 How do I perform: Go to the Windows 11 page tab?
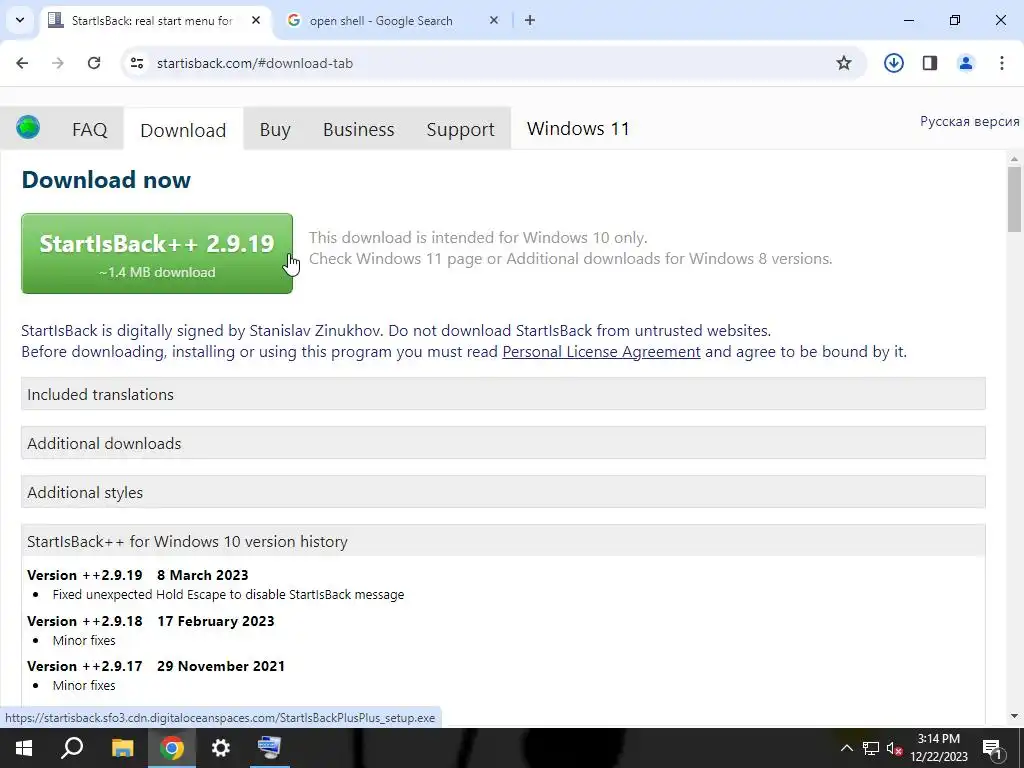tap(578, 129)
